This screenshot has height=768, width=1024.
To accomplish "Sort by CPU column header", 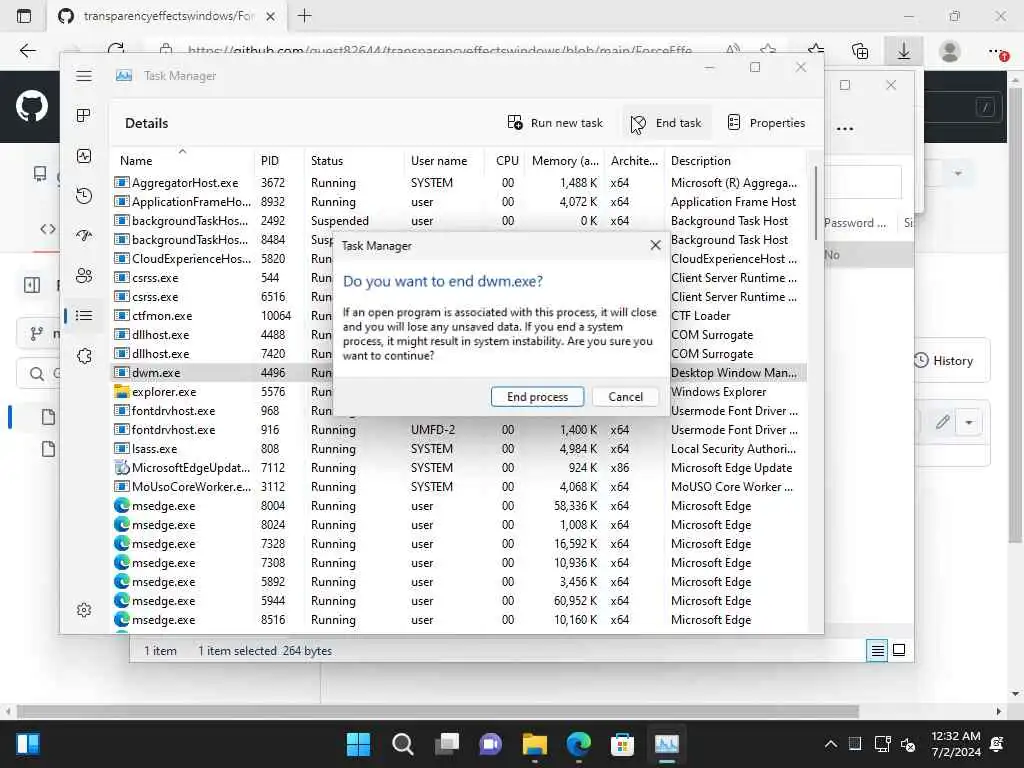I will pos(507,161).
